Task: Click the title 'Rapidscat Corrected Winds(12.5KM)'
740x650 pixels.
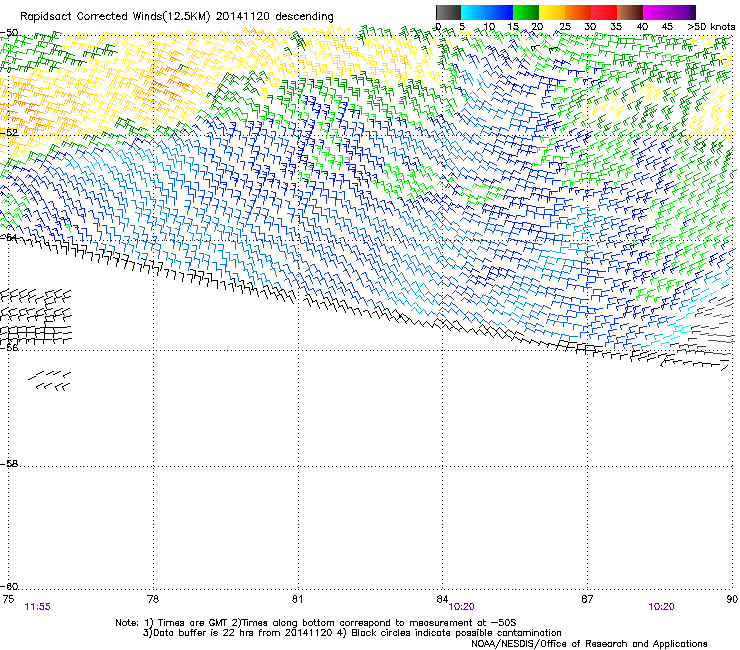Action: 115,17
